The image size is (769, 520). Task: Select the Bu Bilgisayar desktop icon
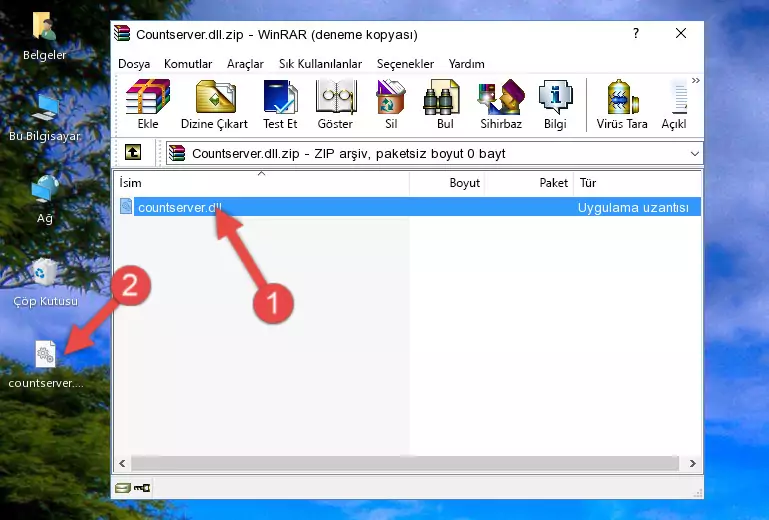pyautogui.click(x=45, y=118)
